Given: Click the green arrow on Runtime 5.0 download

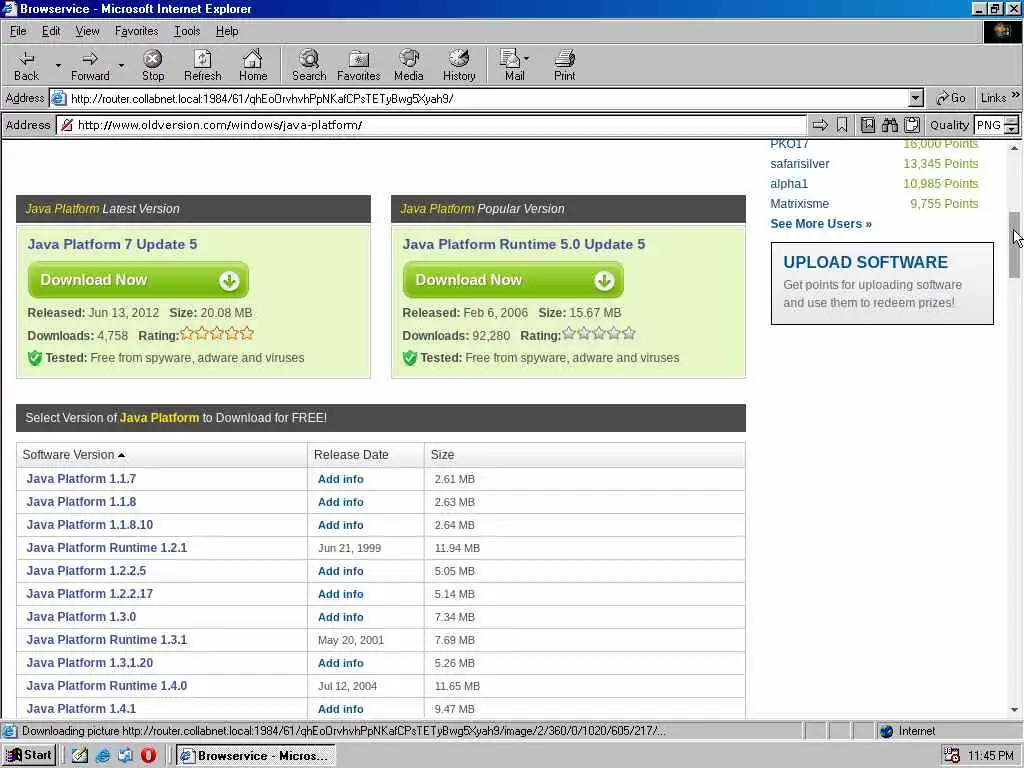Looking at the screenshot, I should click(x=604, y=281).
